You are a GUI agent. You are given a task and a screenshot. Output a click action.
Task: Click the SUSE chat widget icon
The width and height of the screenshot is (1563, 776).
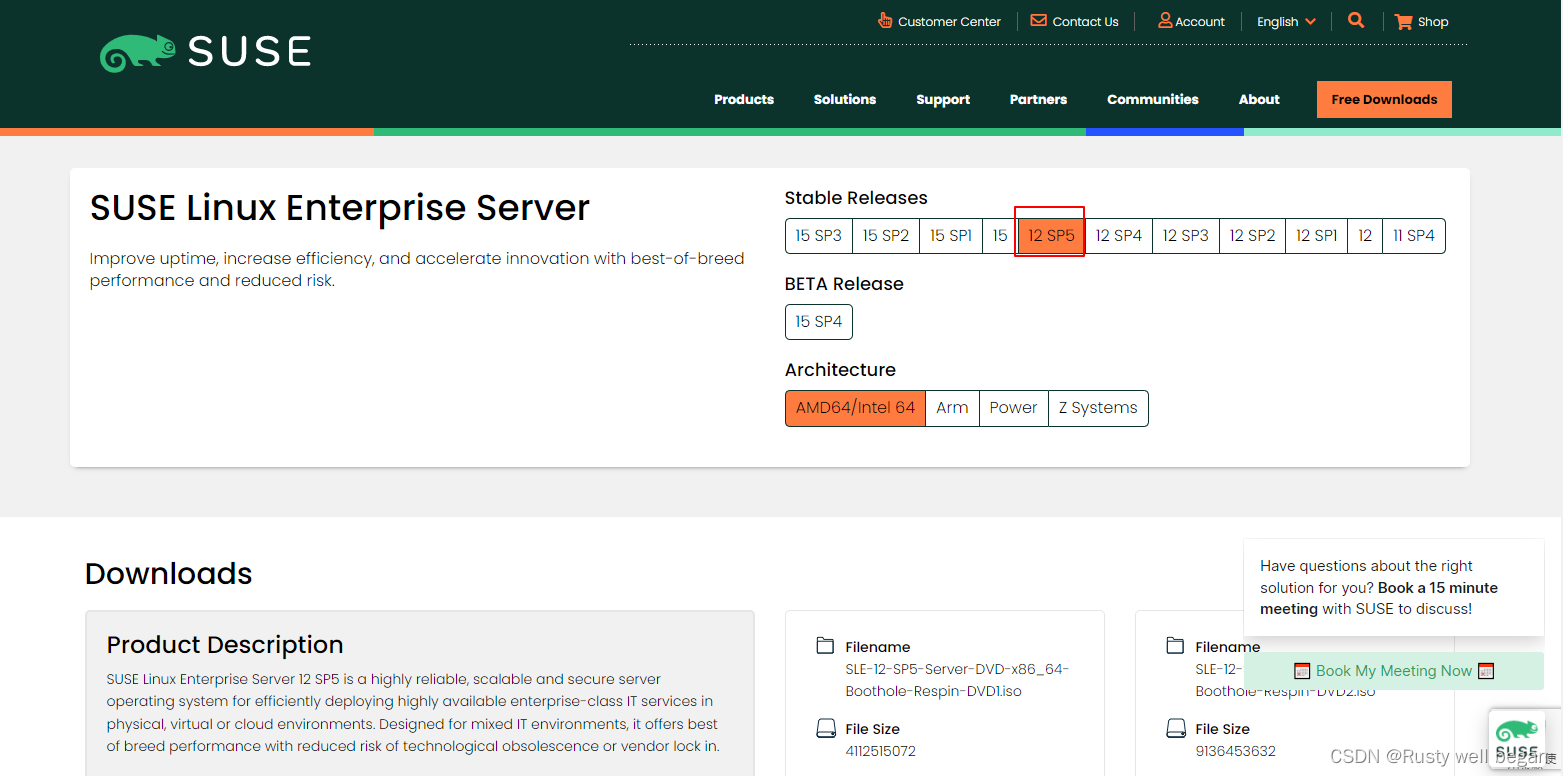click(x=1517, y=740)
